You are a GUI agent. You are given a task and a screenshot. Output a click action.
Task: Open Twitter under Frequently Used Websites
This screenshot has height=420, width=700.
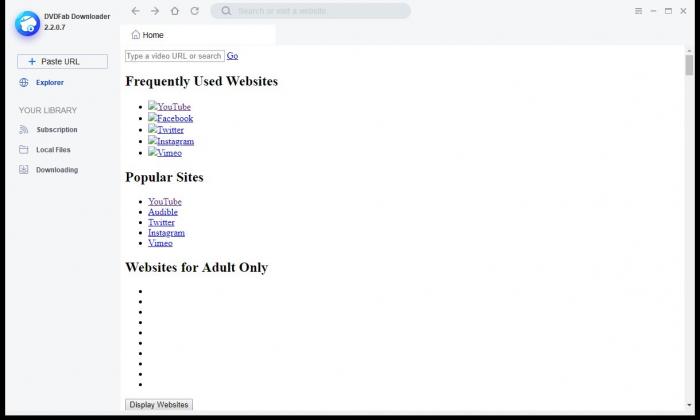tap(170, 130)
